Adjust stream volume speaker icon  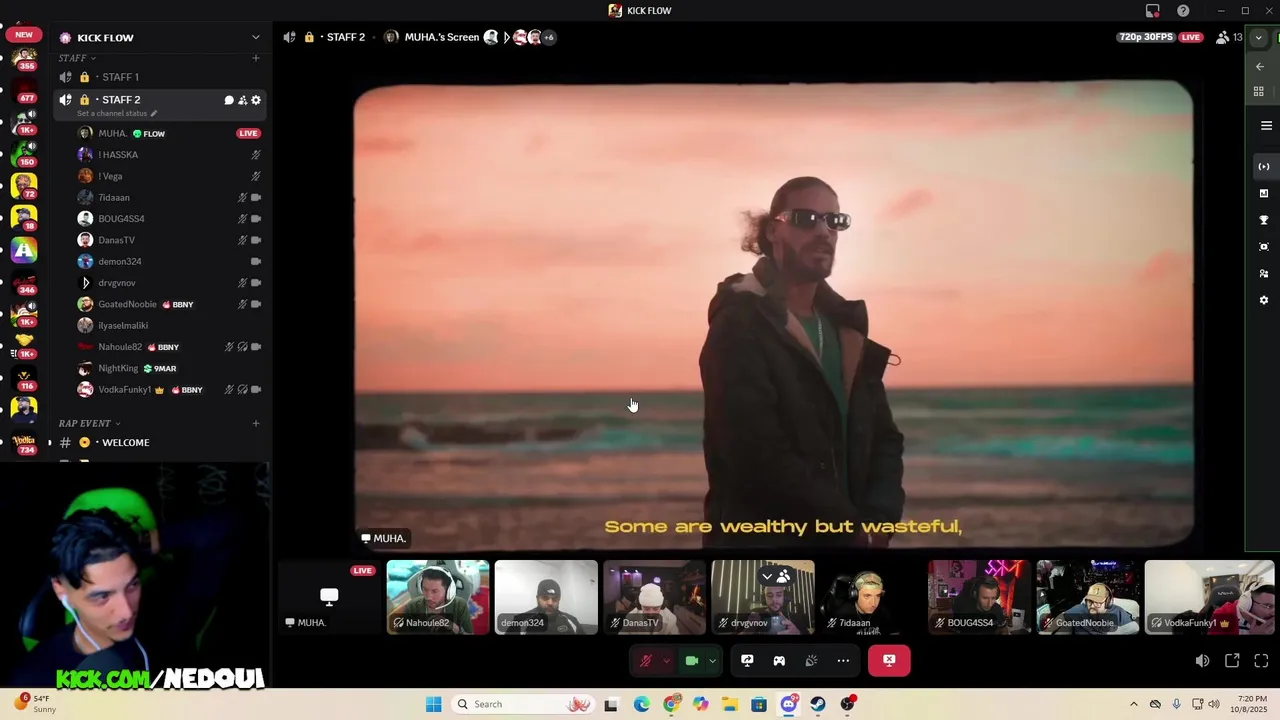[1202, 661]
